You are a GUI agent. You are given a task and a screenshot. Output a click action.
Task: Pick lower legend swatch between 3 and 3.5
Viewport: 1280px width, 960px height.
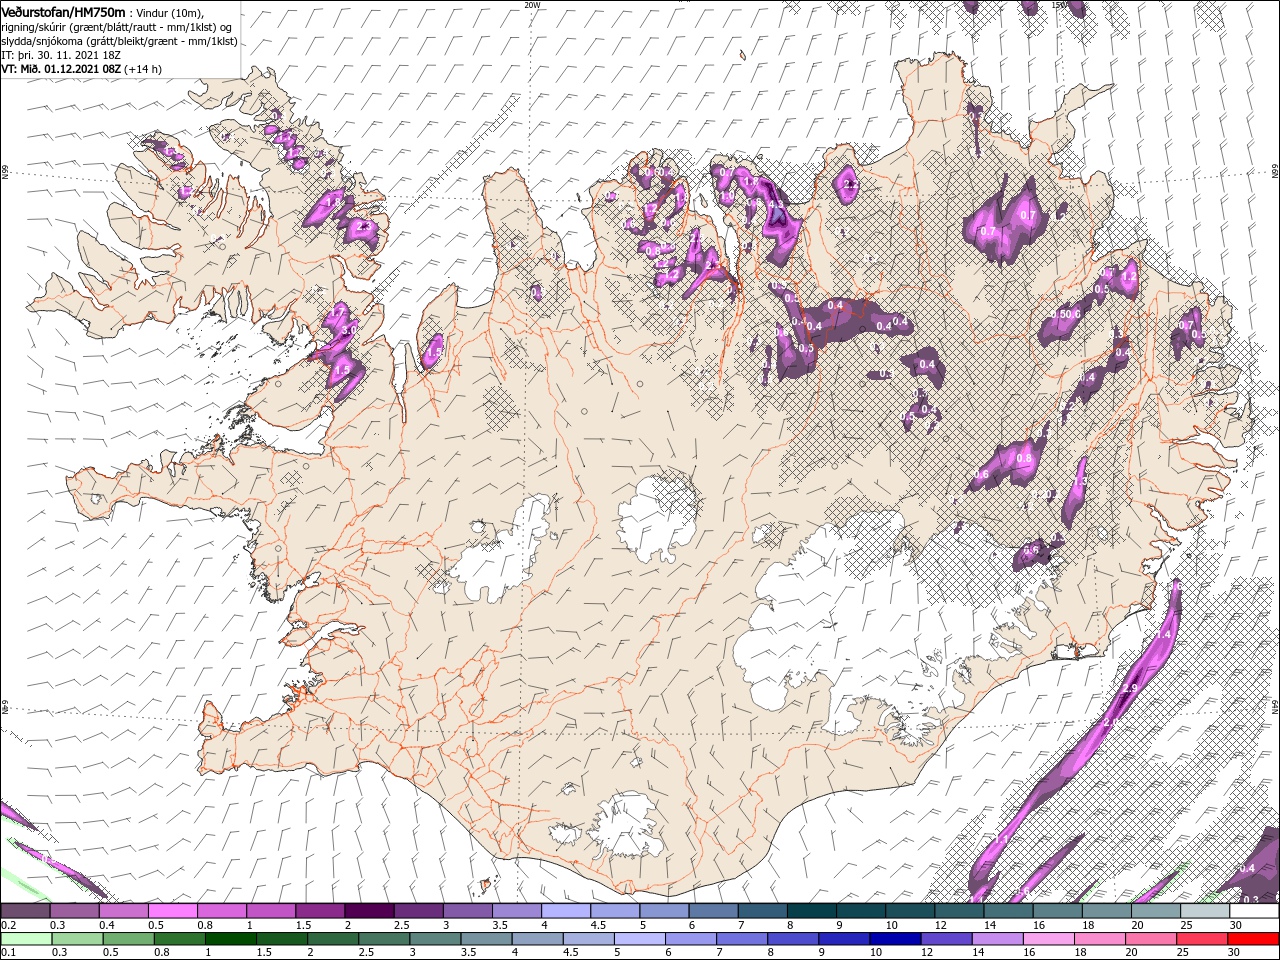click(436, 939)
